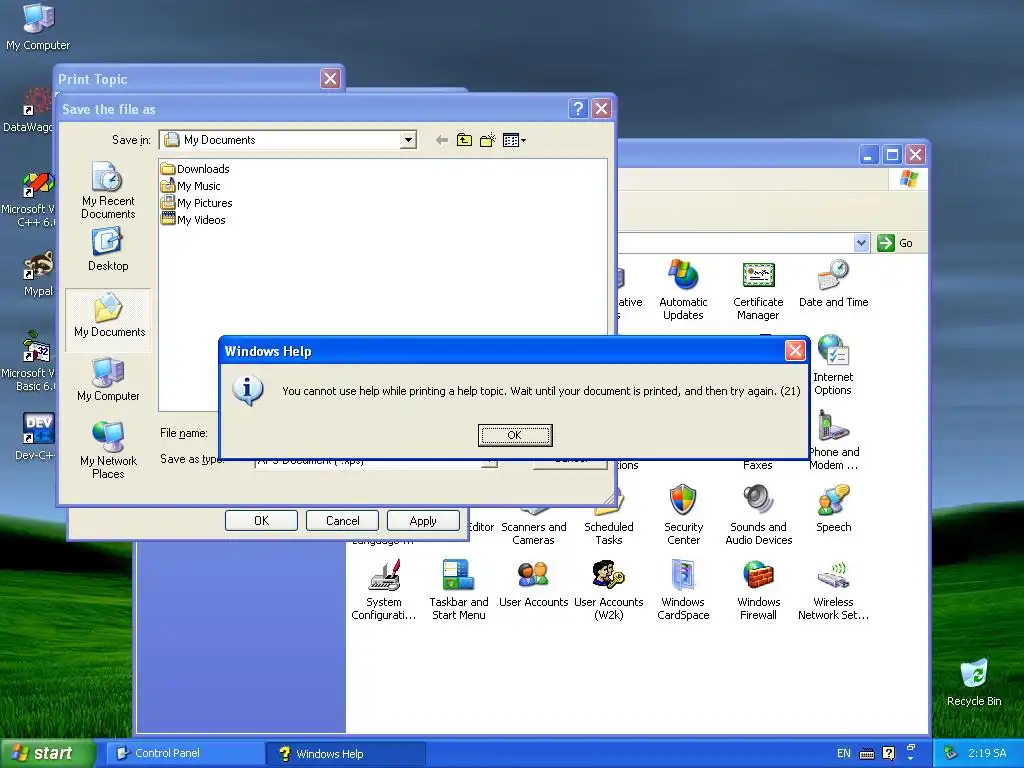Open Internet Options in Control Panel
Screen dimensions: 1024x768
[x=833, y=364]
